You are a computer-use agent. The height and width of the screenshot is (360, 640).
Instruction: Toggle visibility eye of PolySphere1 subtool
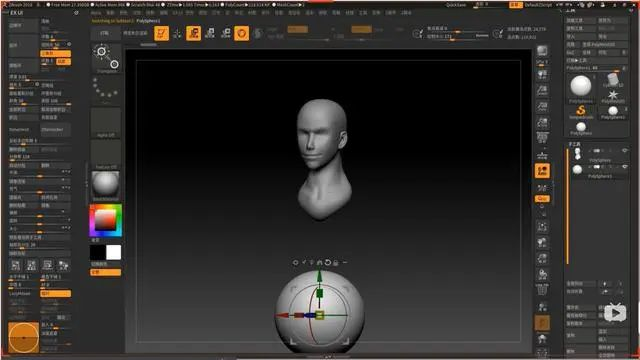point(624,167)
